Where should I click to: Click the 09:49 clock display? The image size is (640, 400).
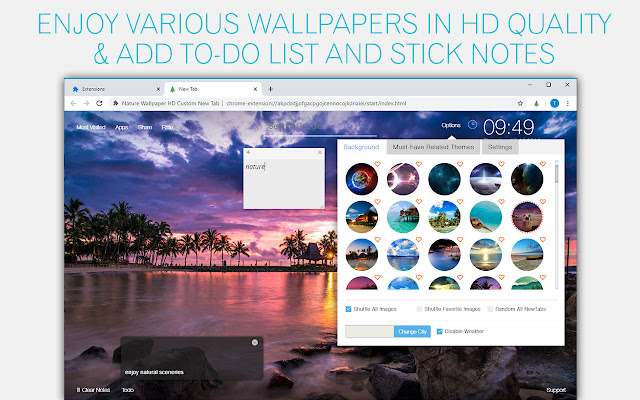[x=509, y=127]
